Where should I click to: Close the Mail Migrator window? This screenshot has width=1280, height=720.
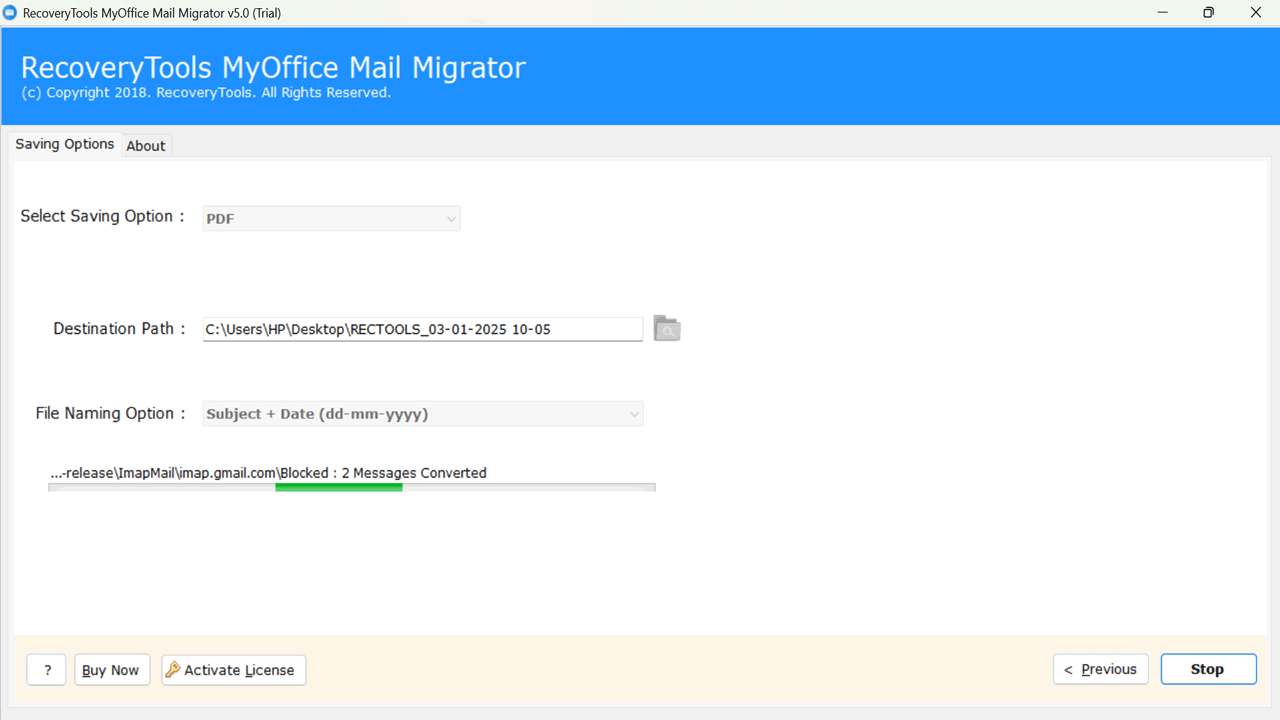pos(1256,13)
